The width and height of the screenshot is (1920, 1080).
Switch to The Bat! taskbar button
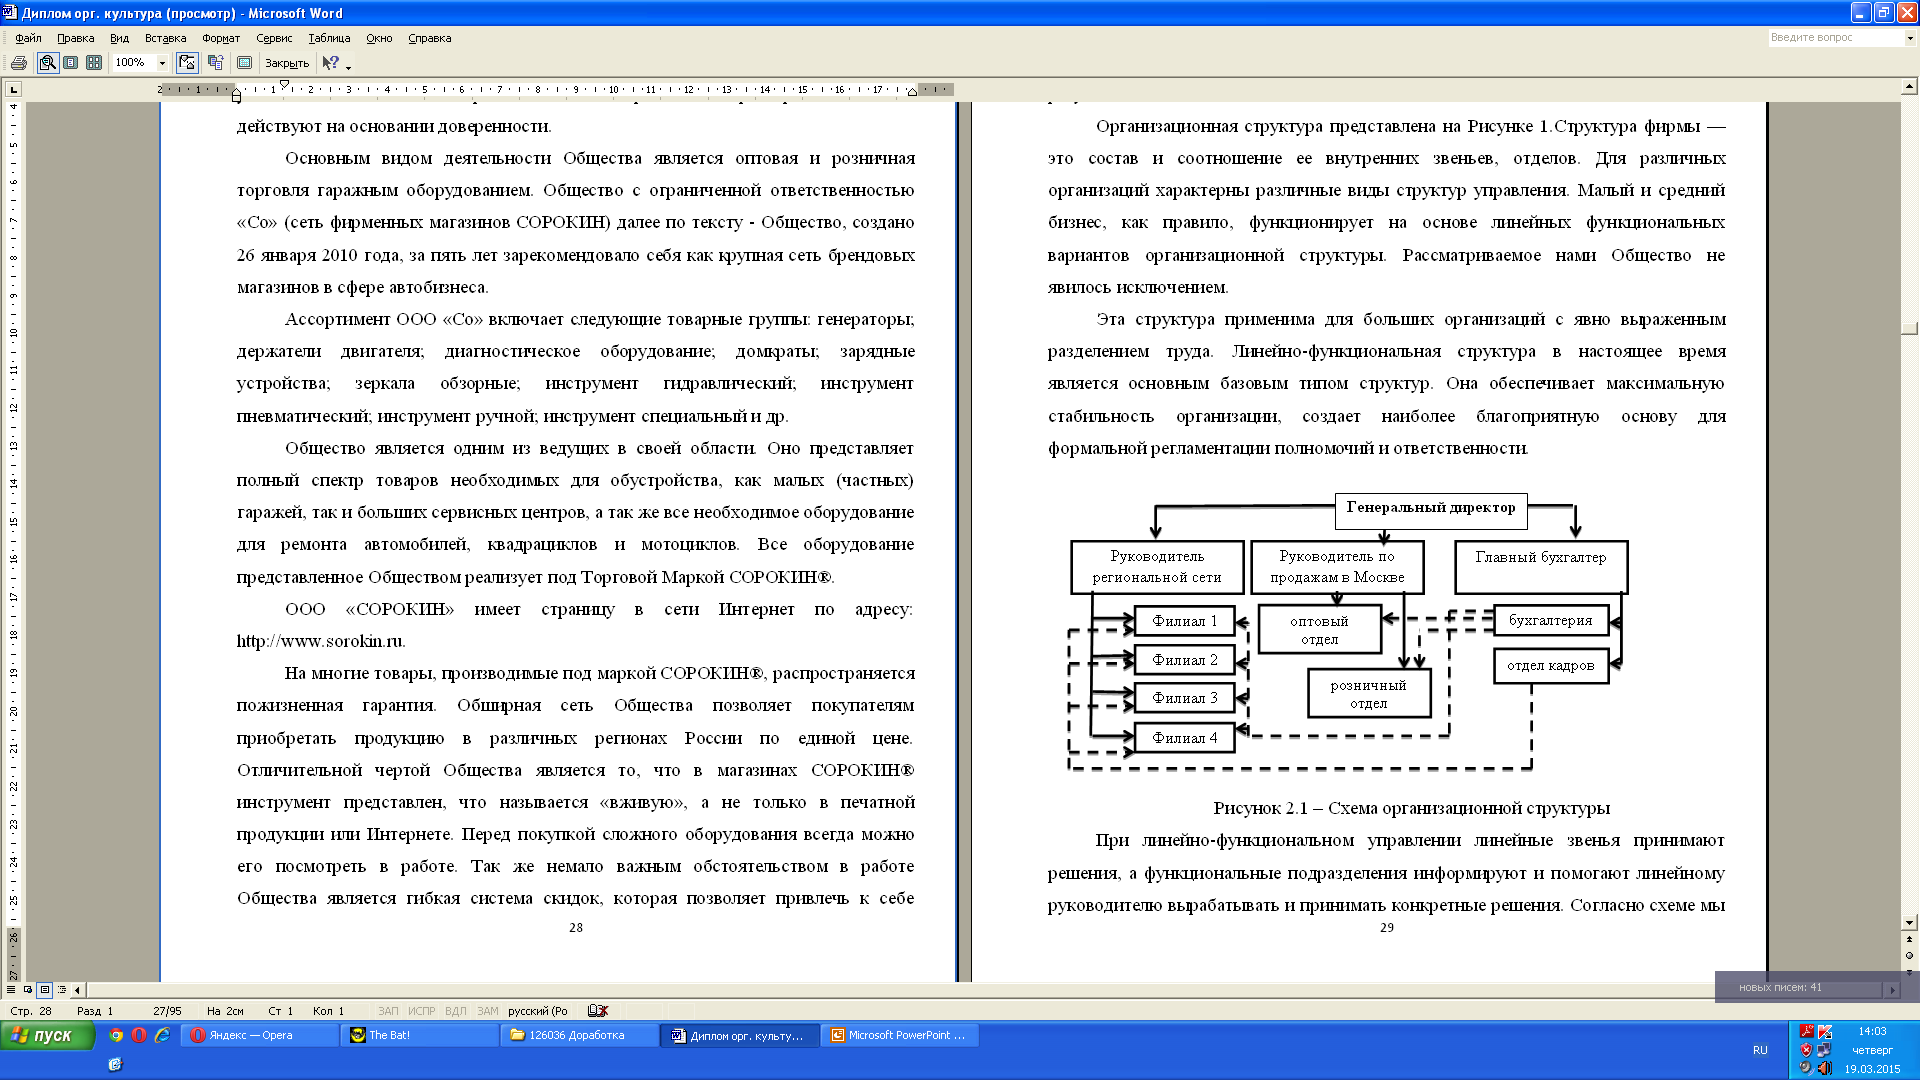click(420, 1035)
